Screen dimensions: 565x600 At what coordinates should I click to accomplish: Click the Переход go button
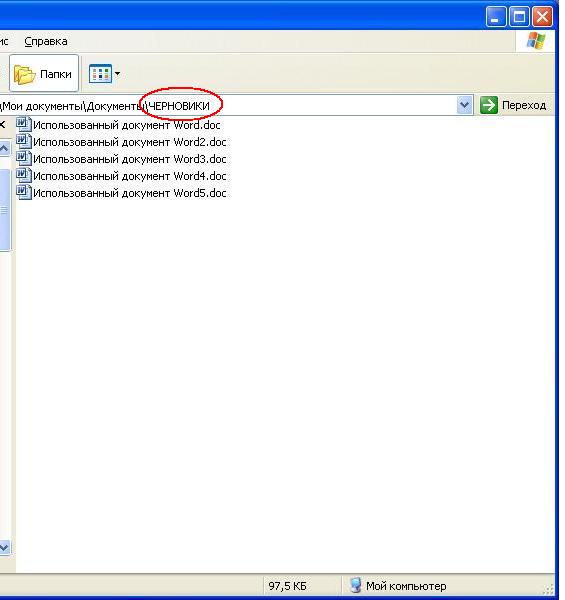[x=513, y=105]
